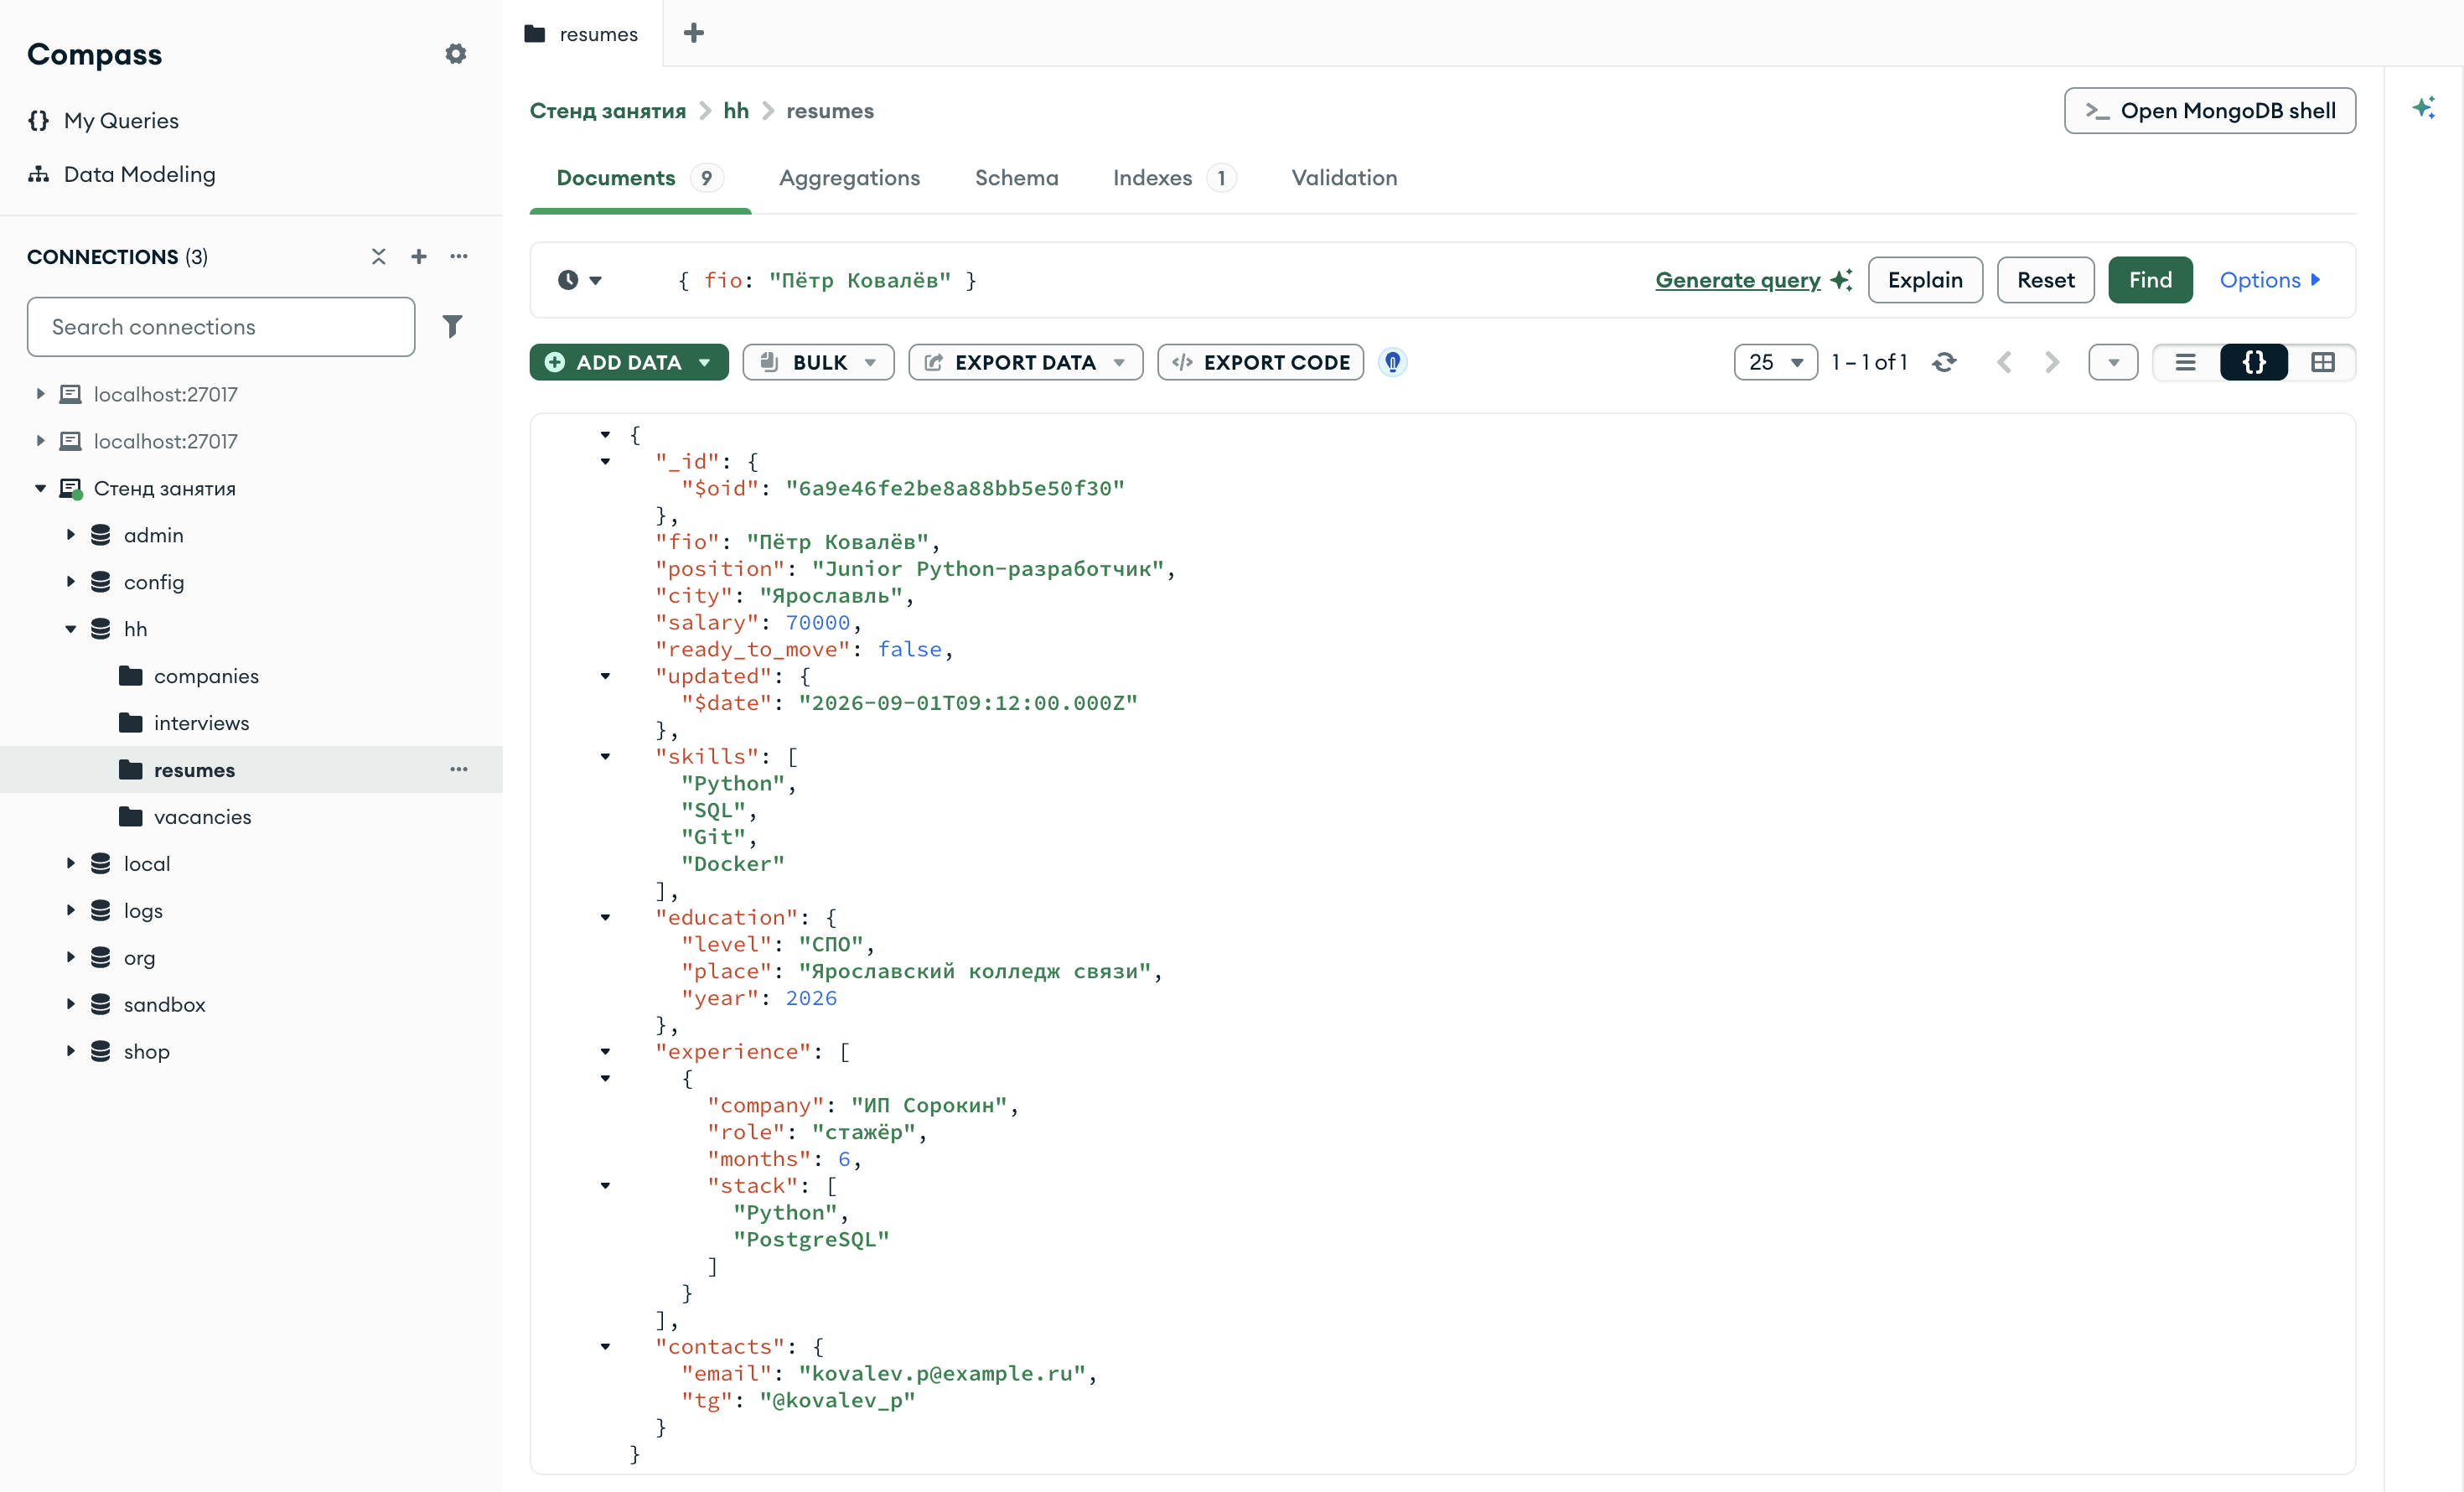Switch to table view
2464x1492 pixels.
(2323, 363)
